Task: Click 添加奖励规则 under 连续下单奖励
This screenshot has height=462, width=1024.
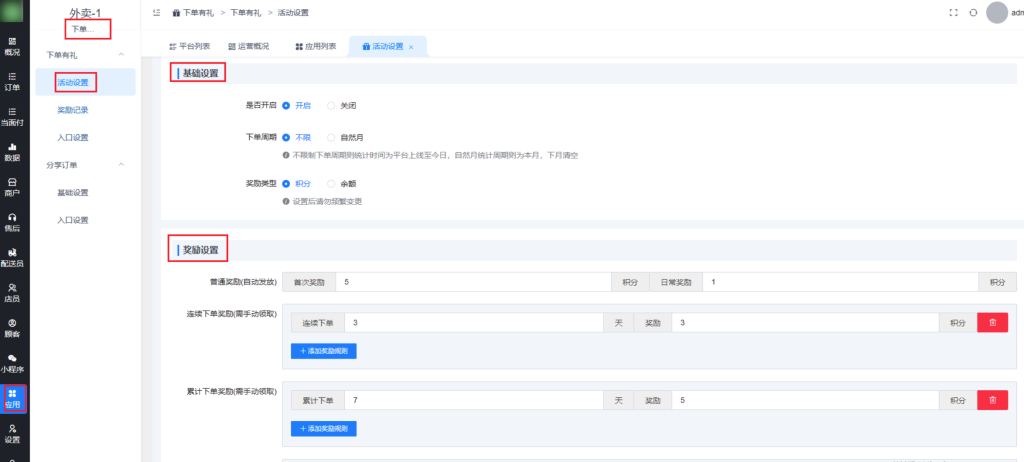Action: (x=324, y=351)
